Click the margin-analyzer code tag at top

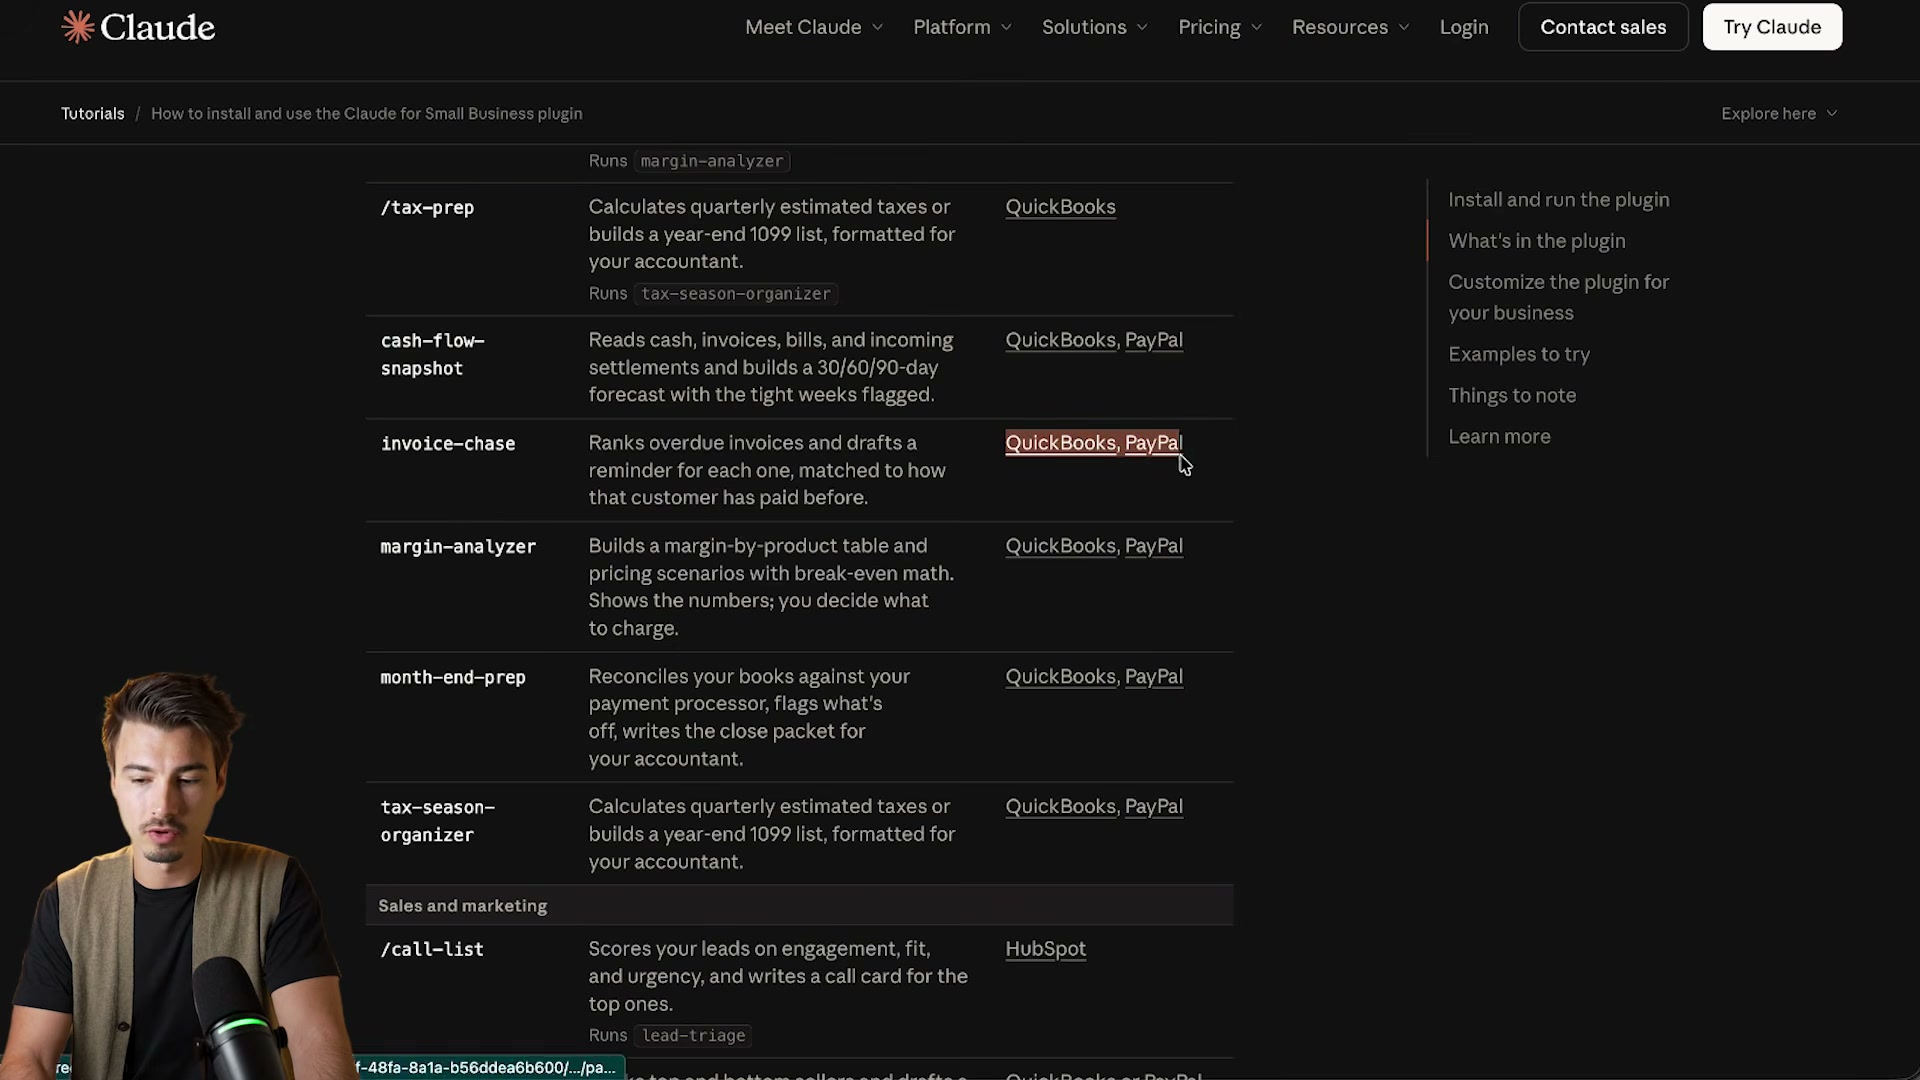[x=712, y=160]
